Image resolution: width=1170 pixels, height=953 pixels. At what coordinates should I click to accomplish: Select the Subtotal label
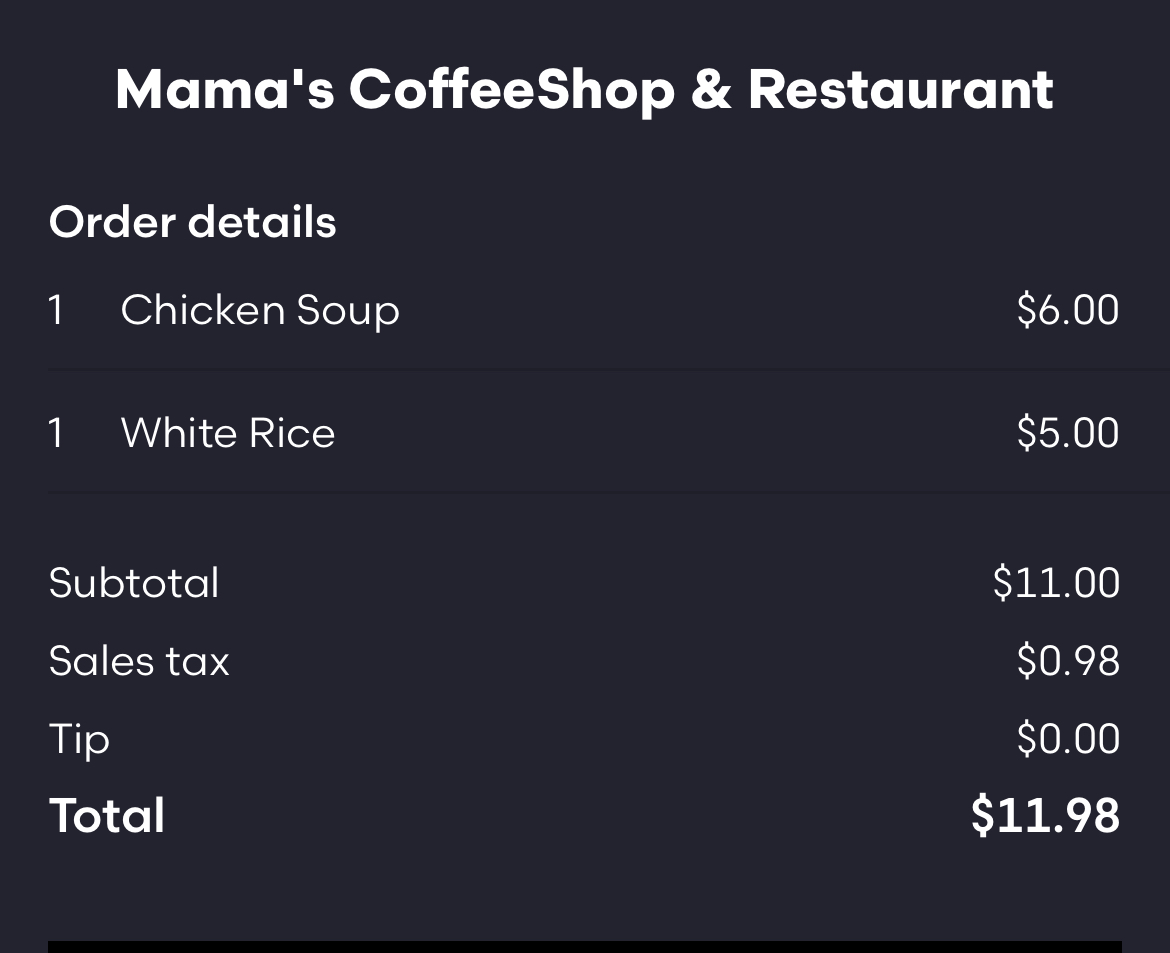[134, 583]
